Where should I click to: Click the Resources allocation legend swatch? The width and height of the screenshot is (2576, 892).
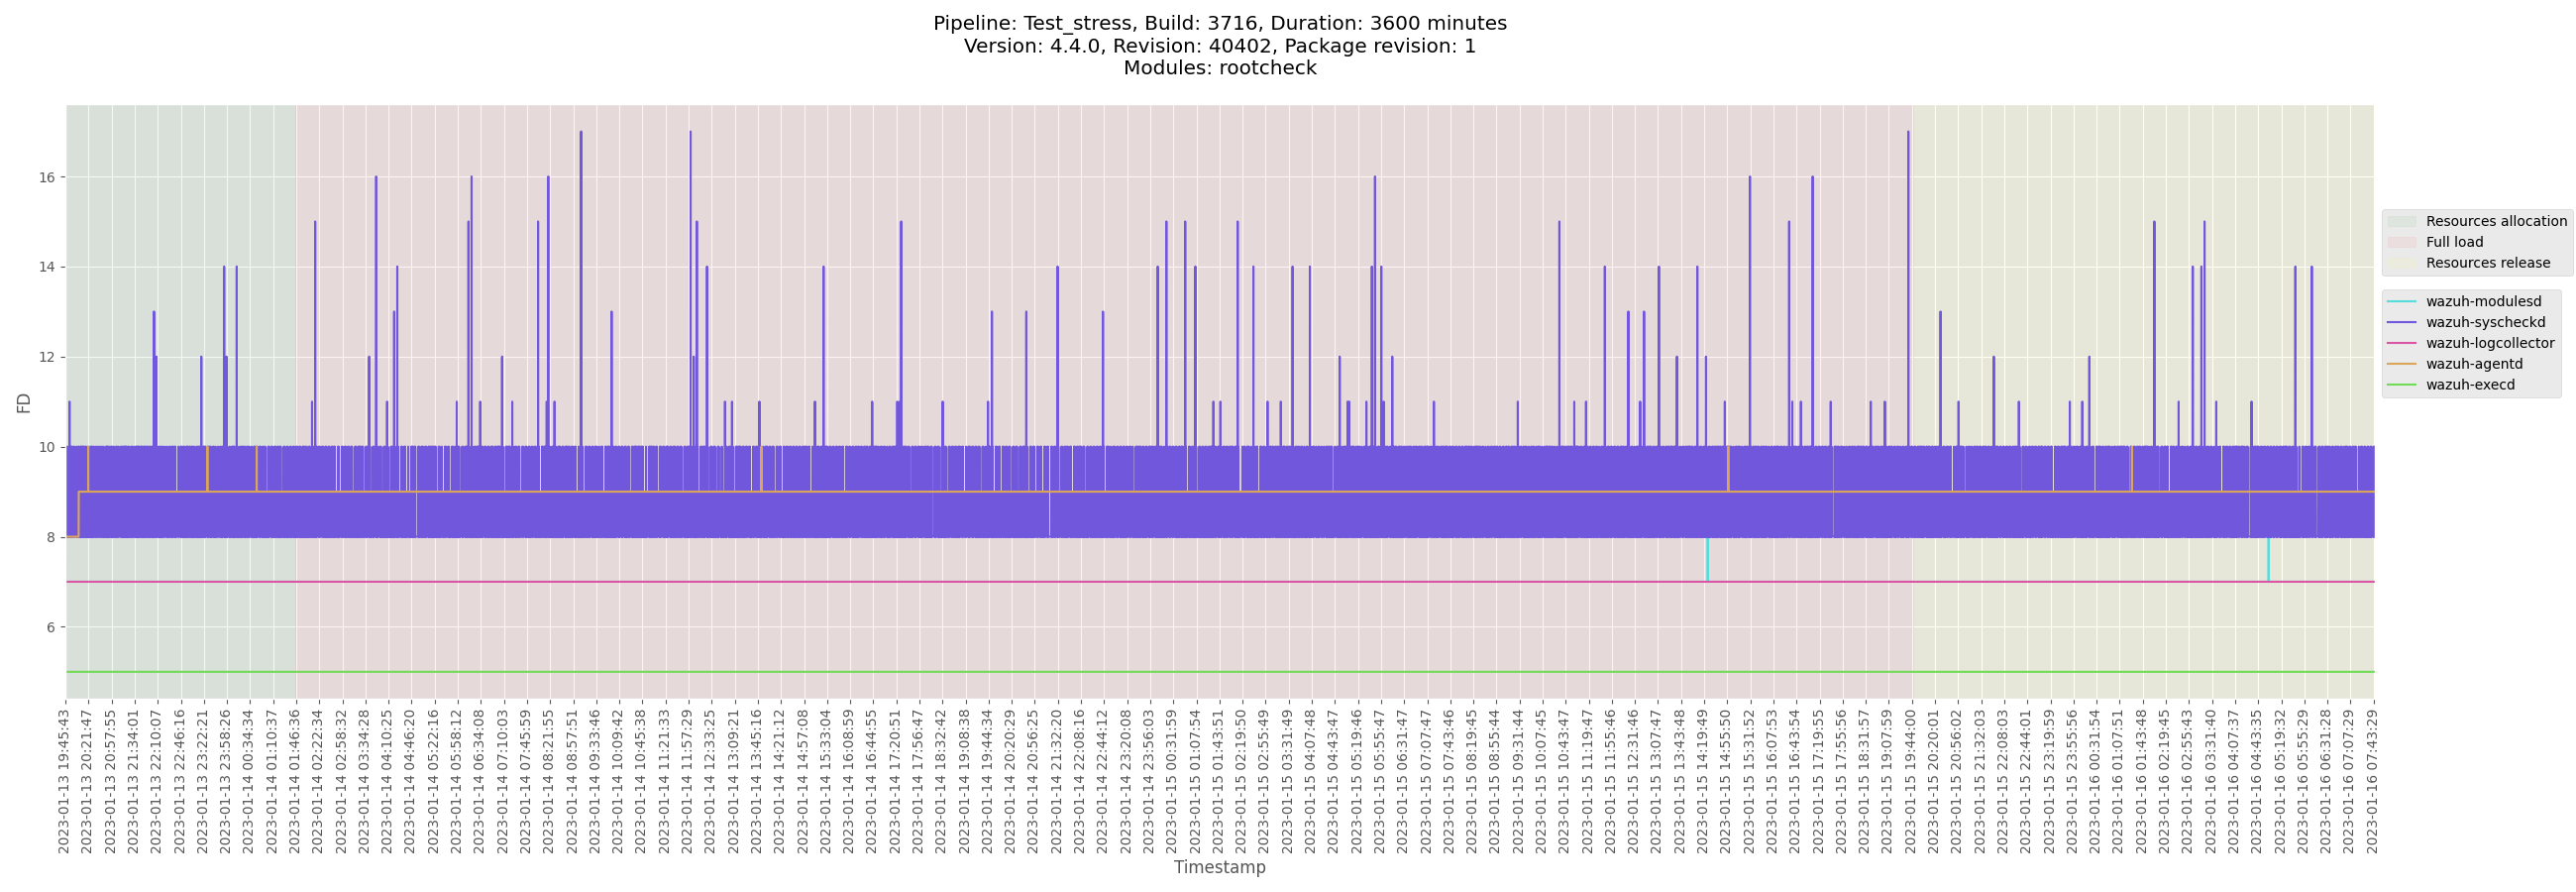[x=2401, y=221]
